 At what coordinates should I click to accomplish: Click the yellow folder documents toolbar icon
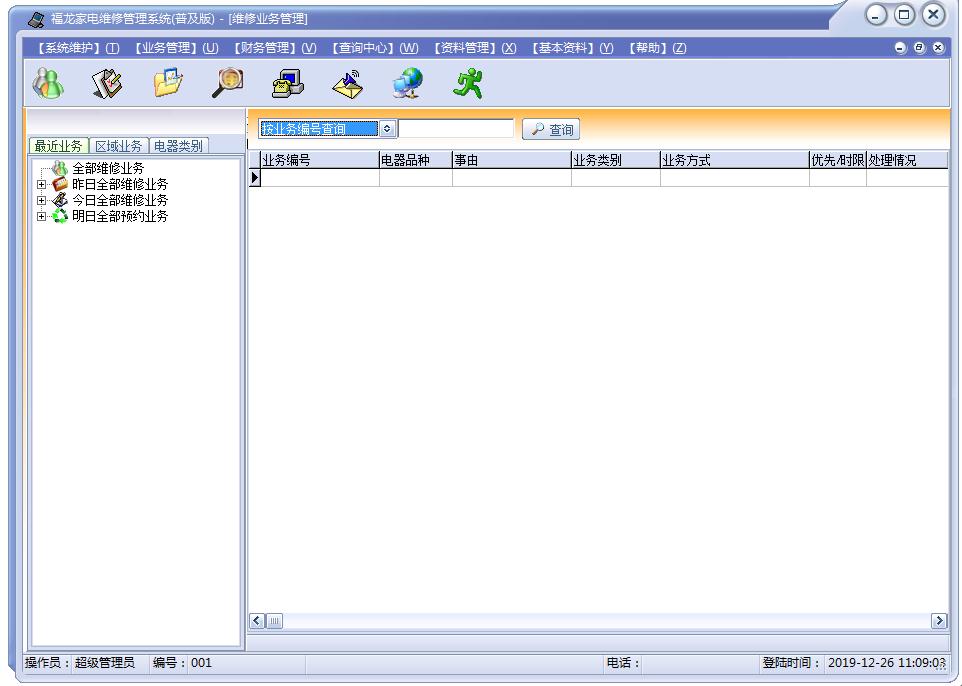[167, 83]
